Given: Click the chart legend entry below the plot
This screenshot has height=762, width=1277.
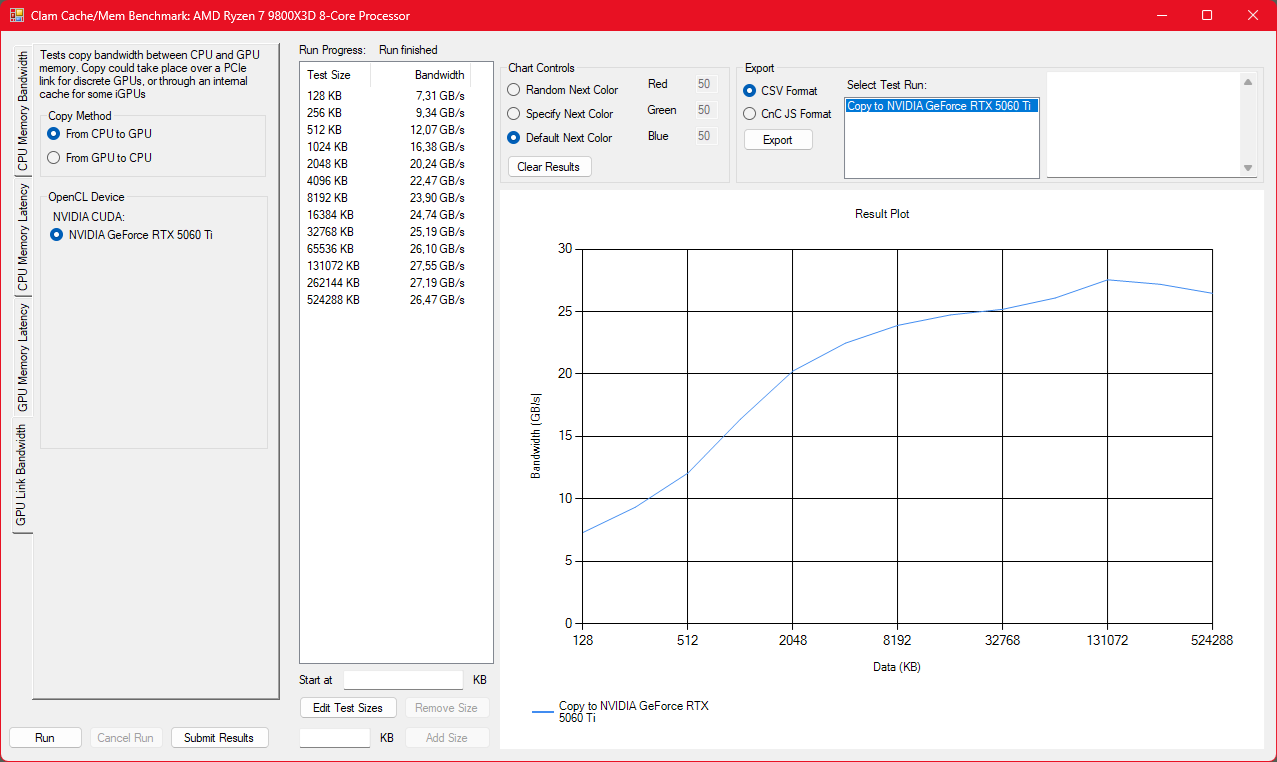Looking at the screenshot, I should (621, 711).
